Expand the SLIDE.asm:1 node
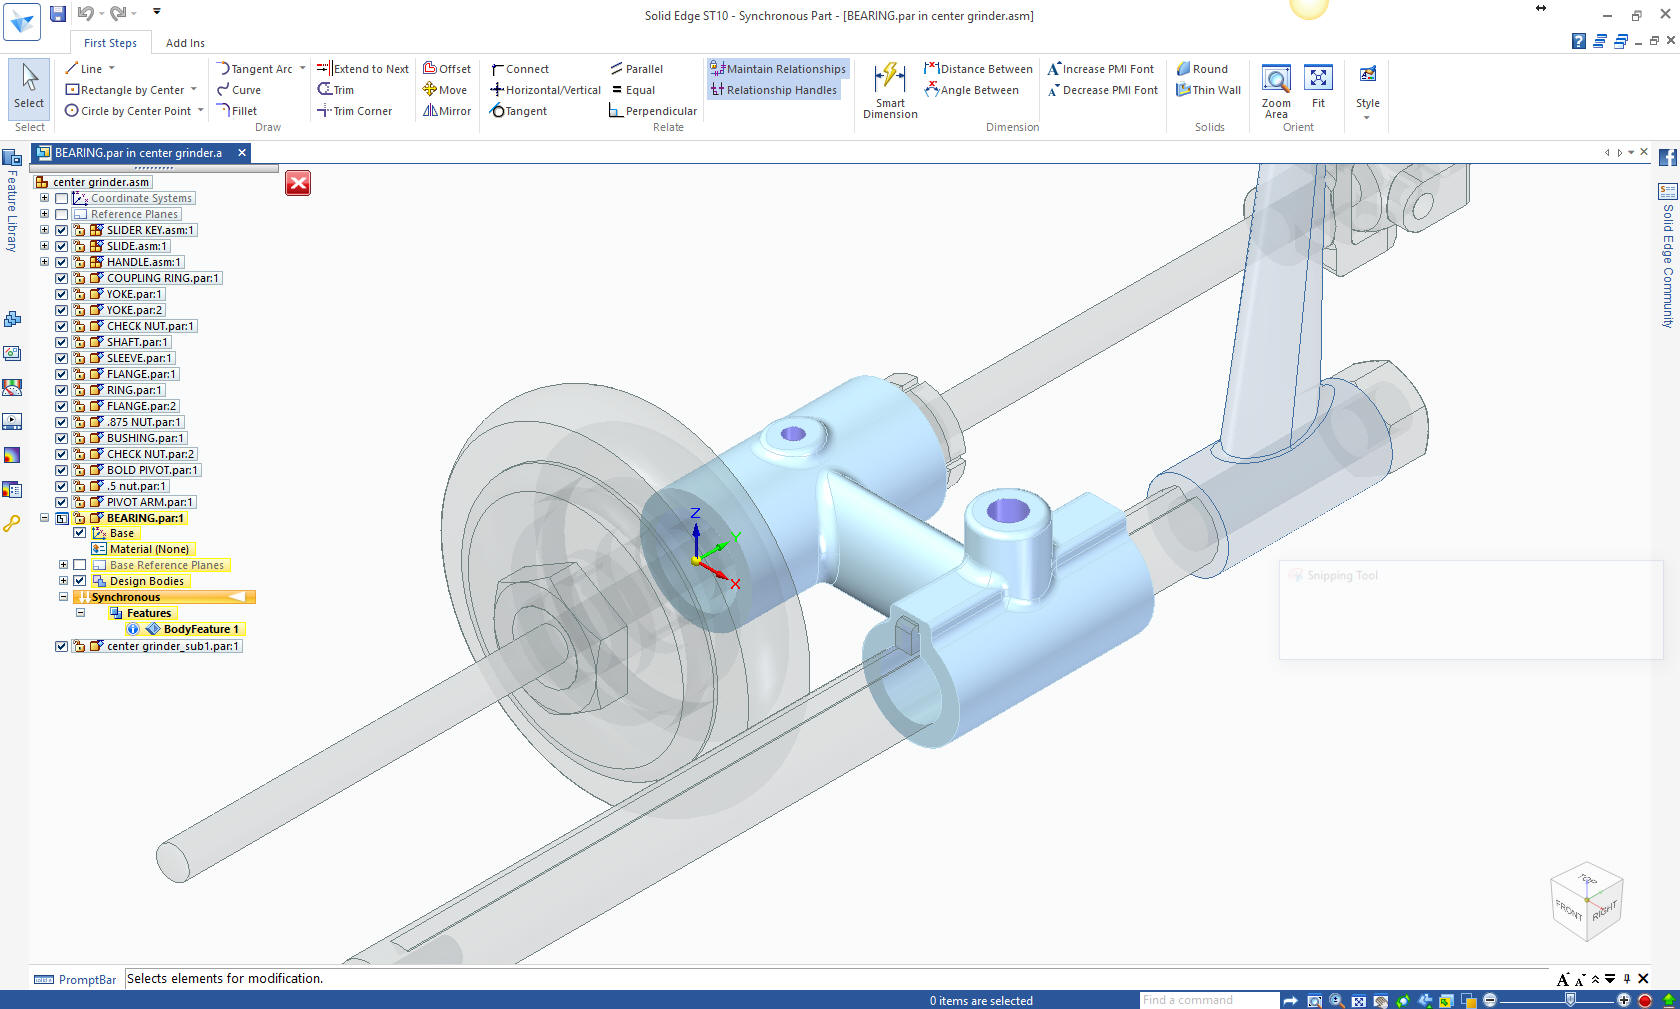Viewport: 1680px width, 1009px height. tap(44, 246)
